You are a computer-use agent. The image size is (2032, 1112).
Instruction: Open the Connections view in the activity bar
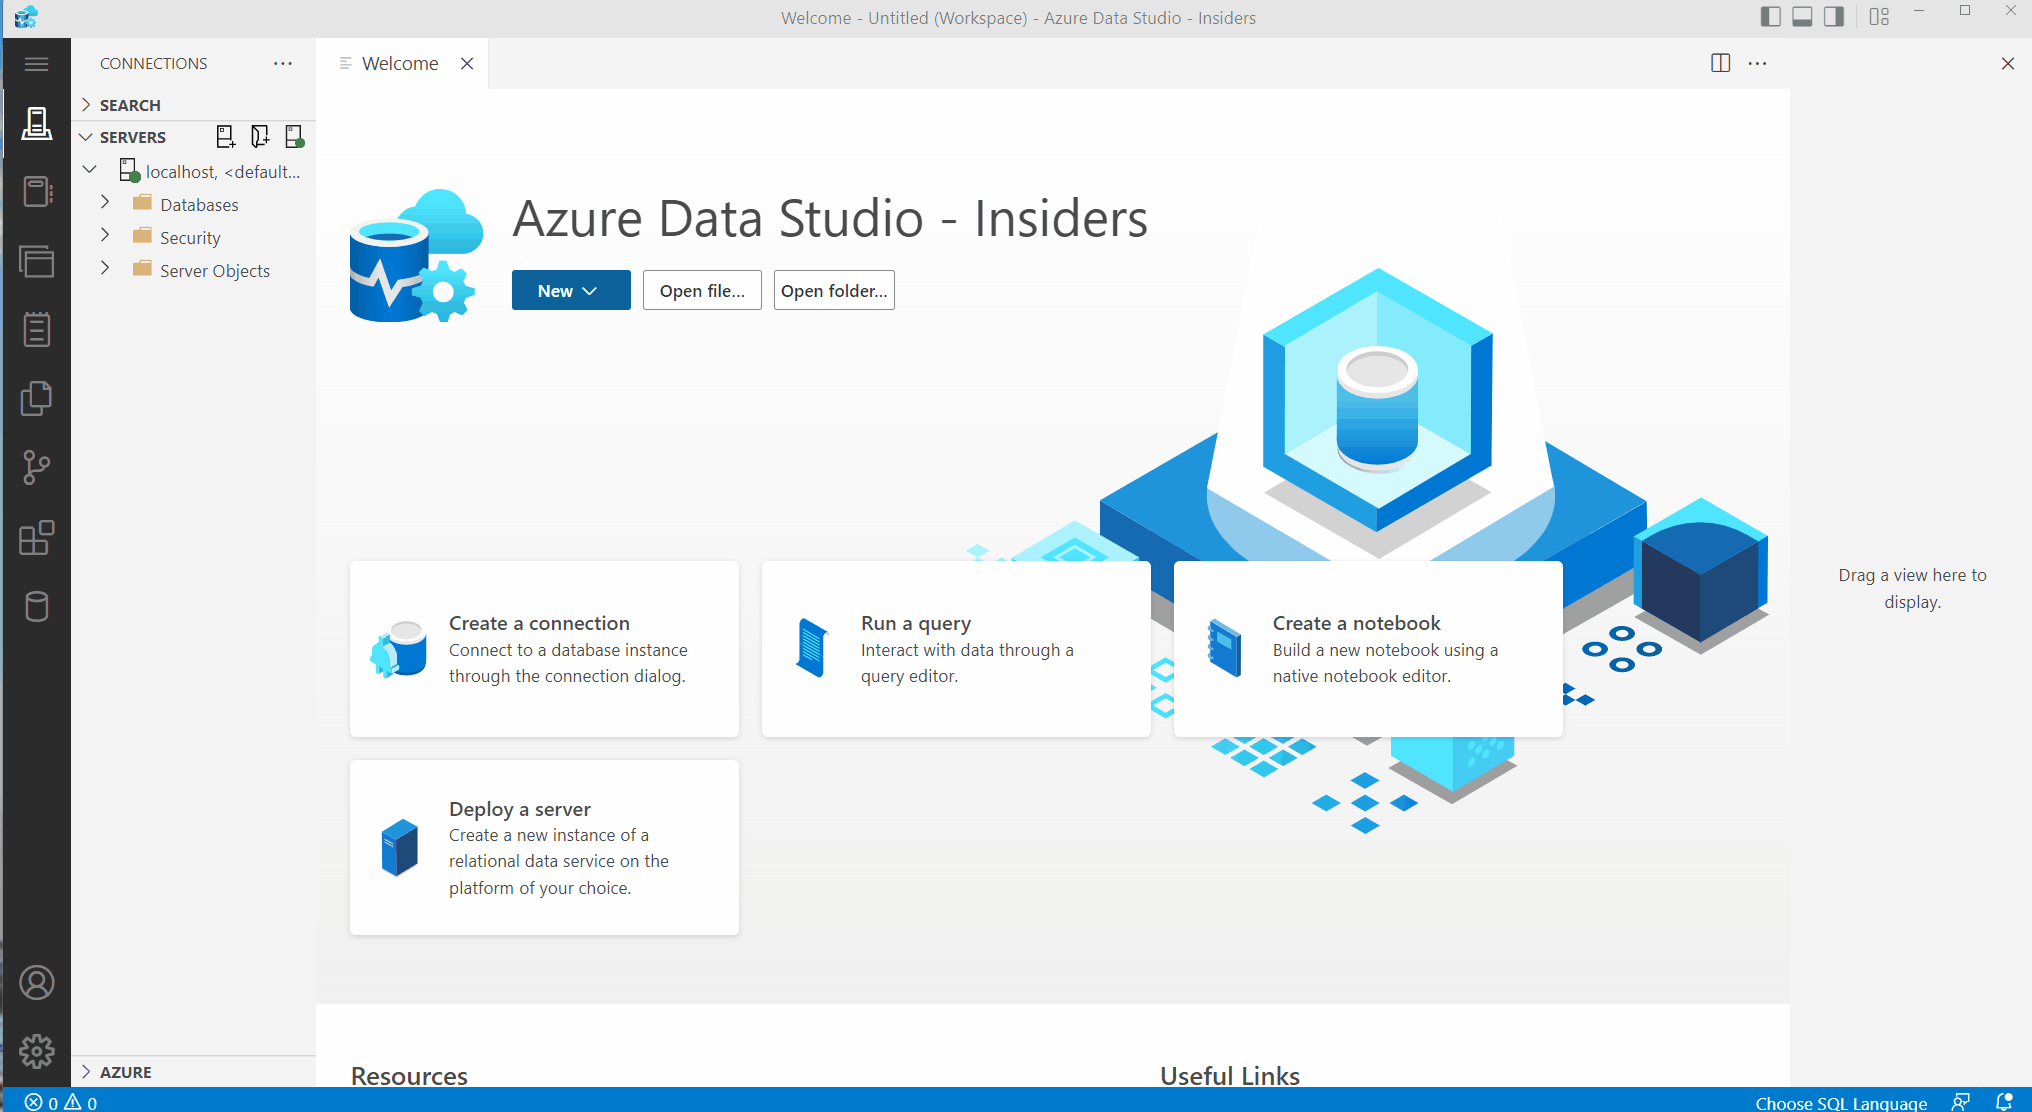[x=37, y=124]
